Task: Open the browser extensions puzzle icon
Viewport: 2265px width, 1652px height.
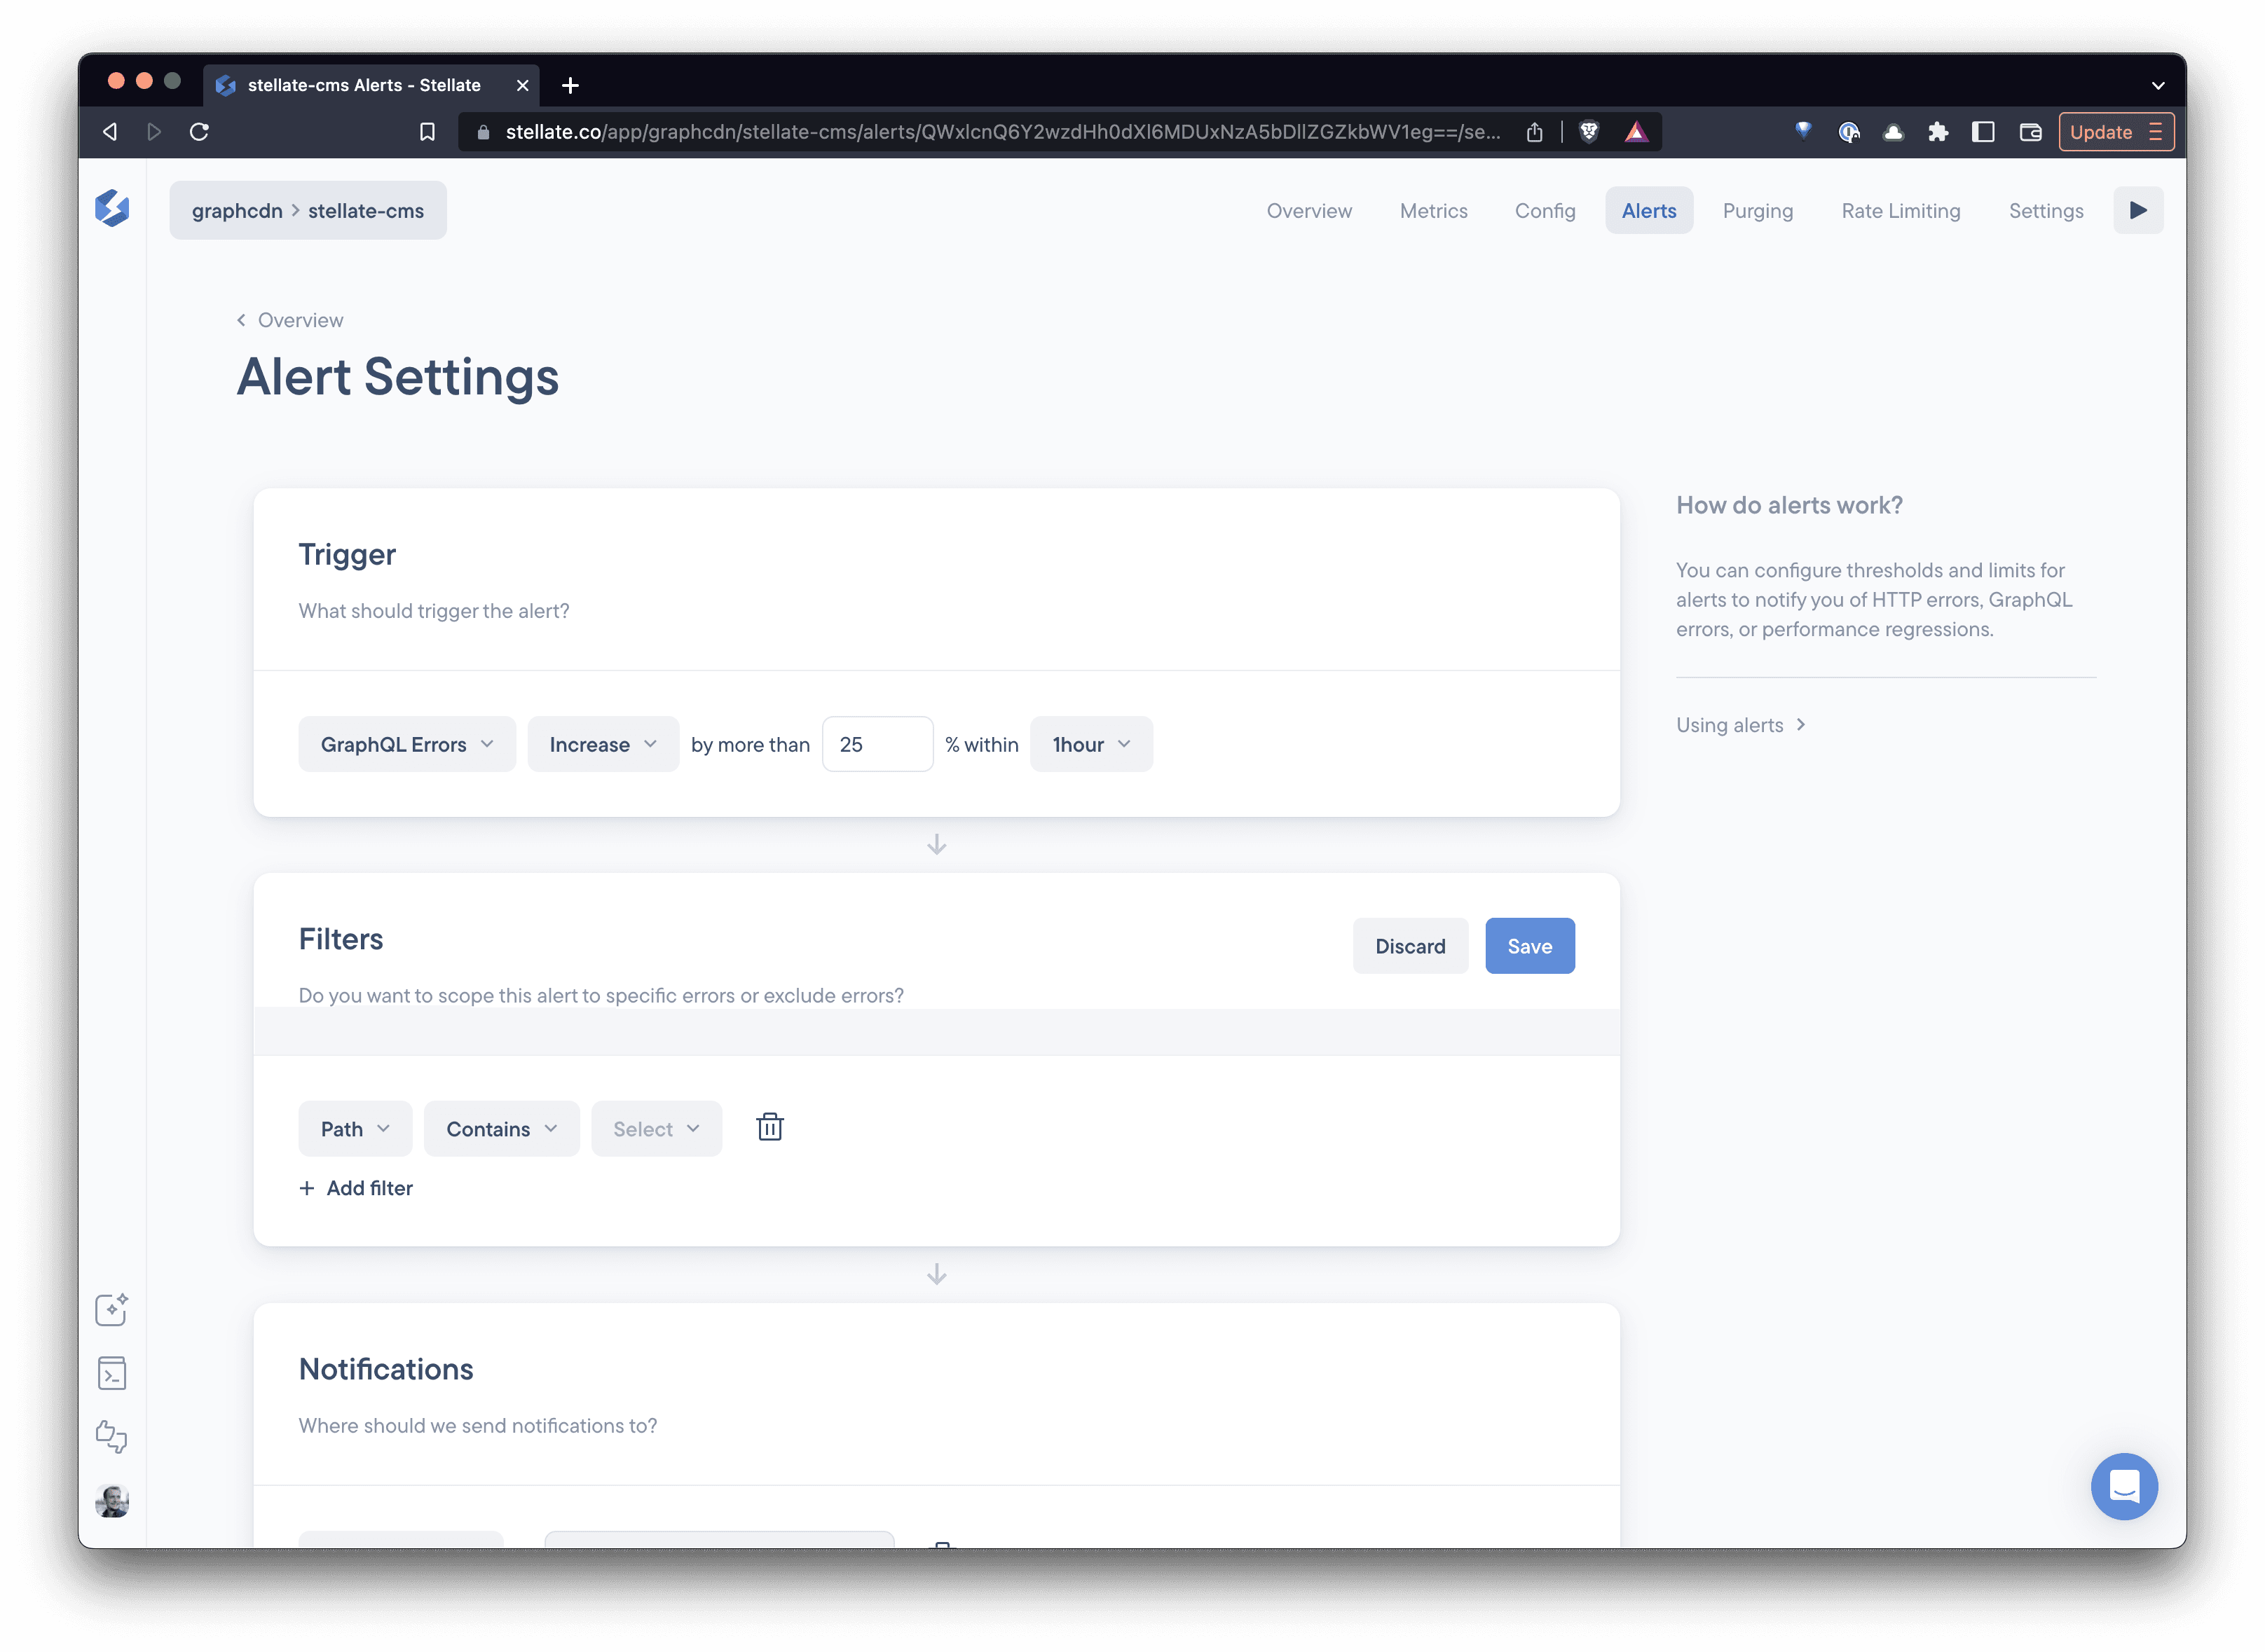Action: (x=1938, y=131)
